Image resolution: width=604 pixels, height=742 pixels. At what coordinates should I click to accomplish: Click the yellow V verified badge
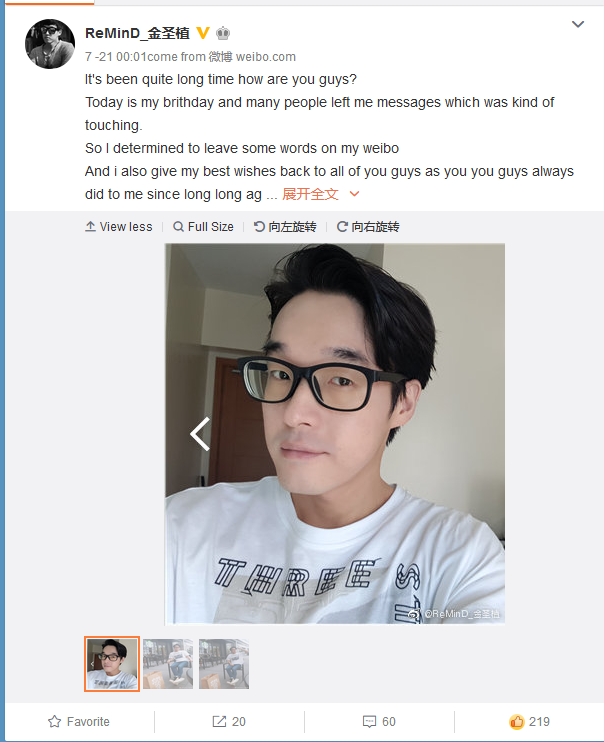pyautogui.click(x=203, y=33)
